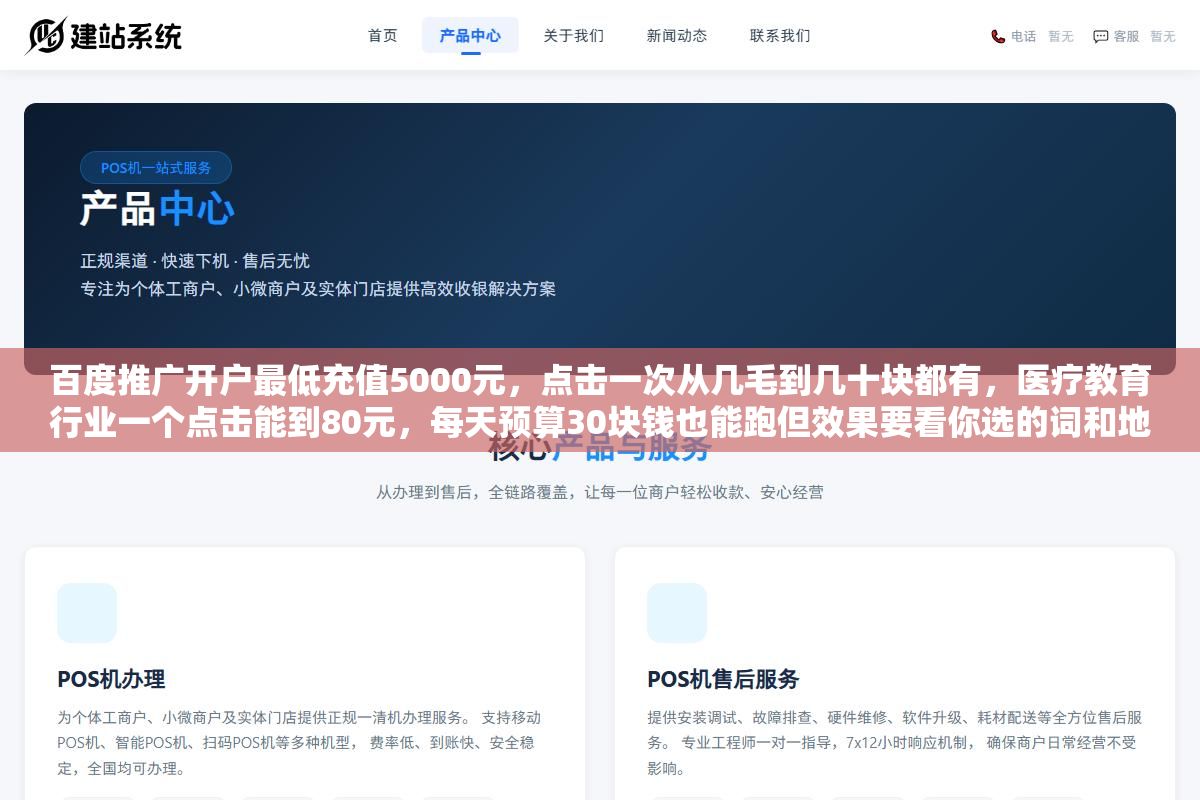This screenshot has height=800, width=1200.
Task: Open the POS机售后服务 card title
Action: [x=723, y=679]
